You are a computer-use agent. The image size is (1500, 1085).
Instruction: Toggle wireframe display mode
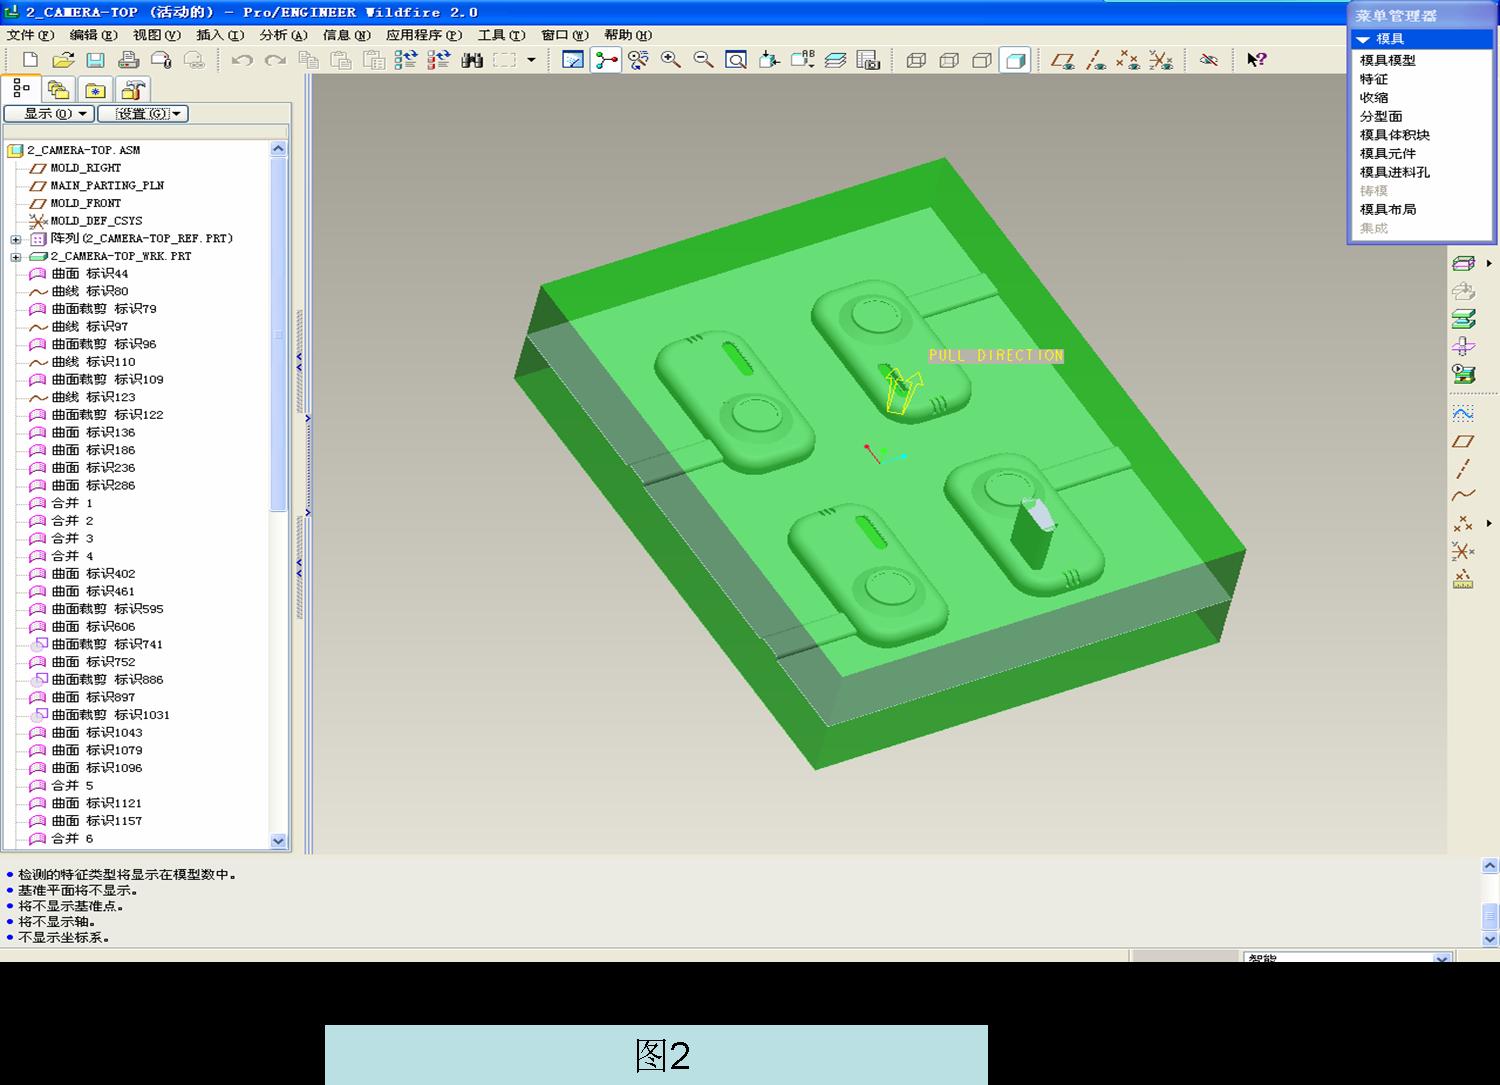[916, 60]
